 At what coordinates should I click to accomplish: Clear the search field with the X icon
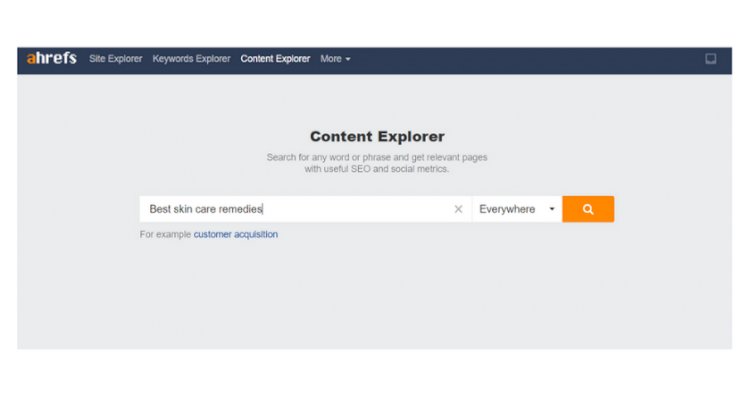pos(458,209)
